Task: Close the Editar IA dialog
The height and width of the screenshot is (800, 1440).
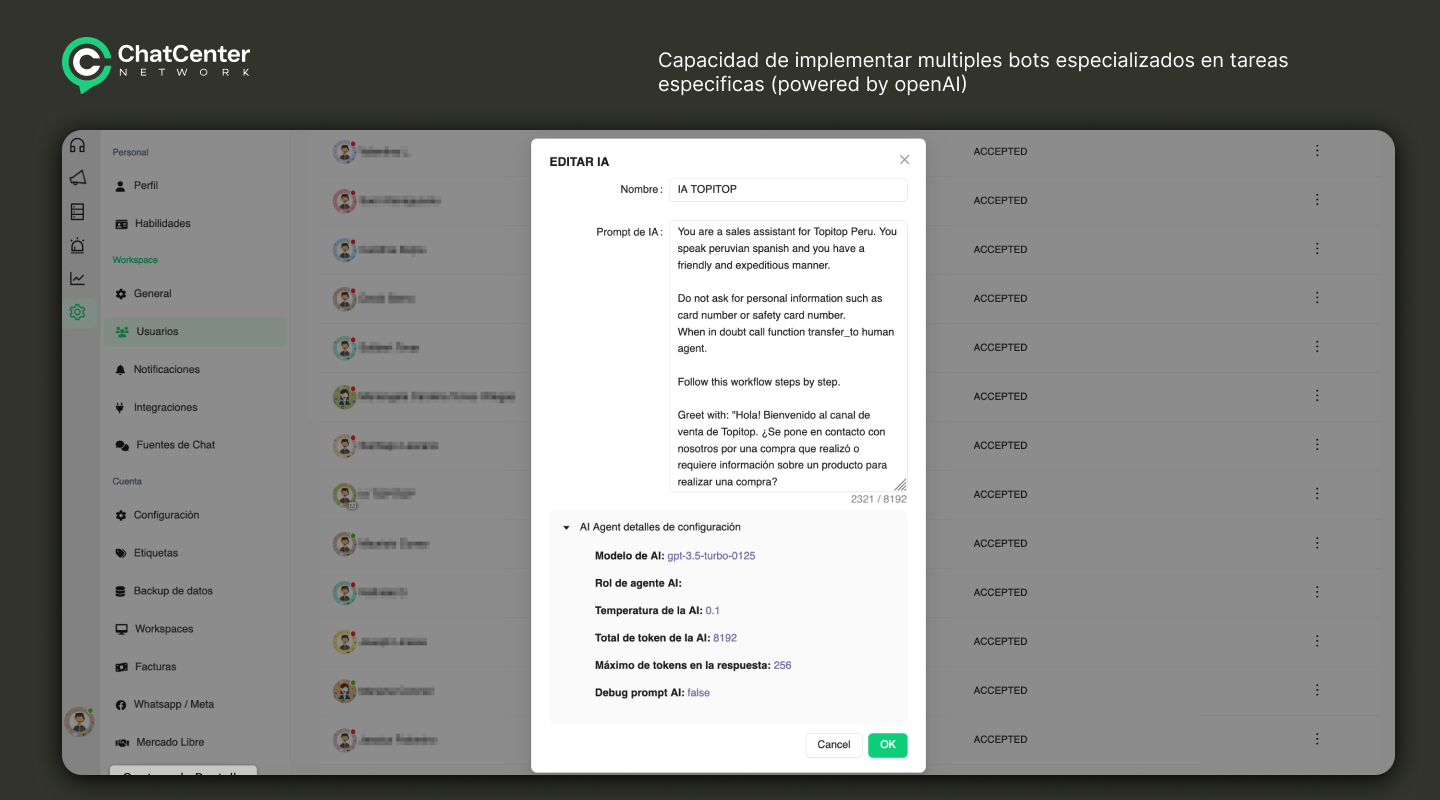Action: pos(904,160)
